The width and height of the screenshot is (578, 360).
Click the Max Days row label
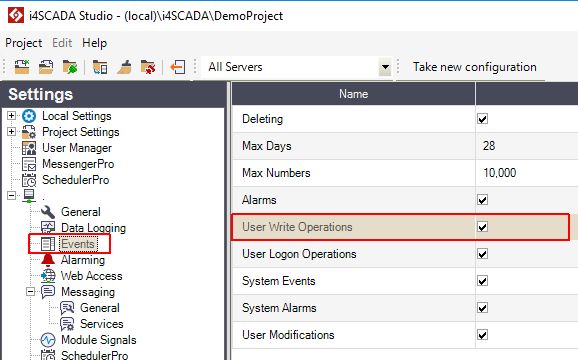pyautogui.click(x=267, y=146)
